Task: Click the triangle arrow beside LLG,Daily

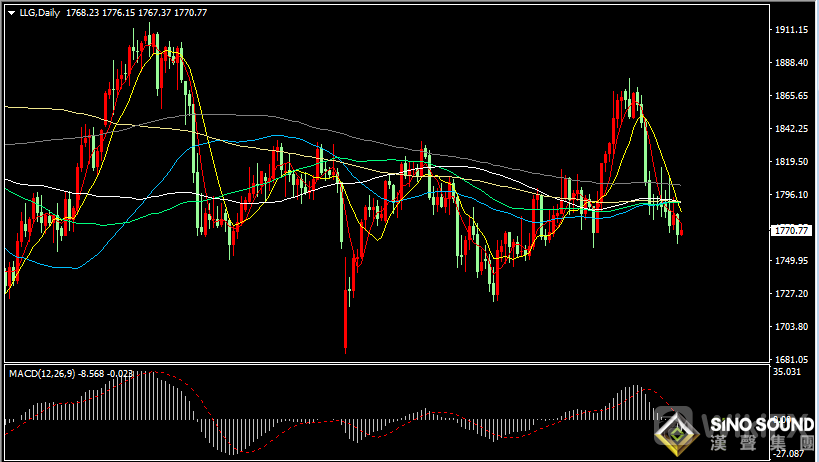Action: (11, 13)
